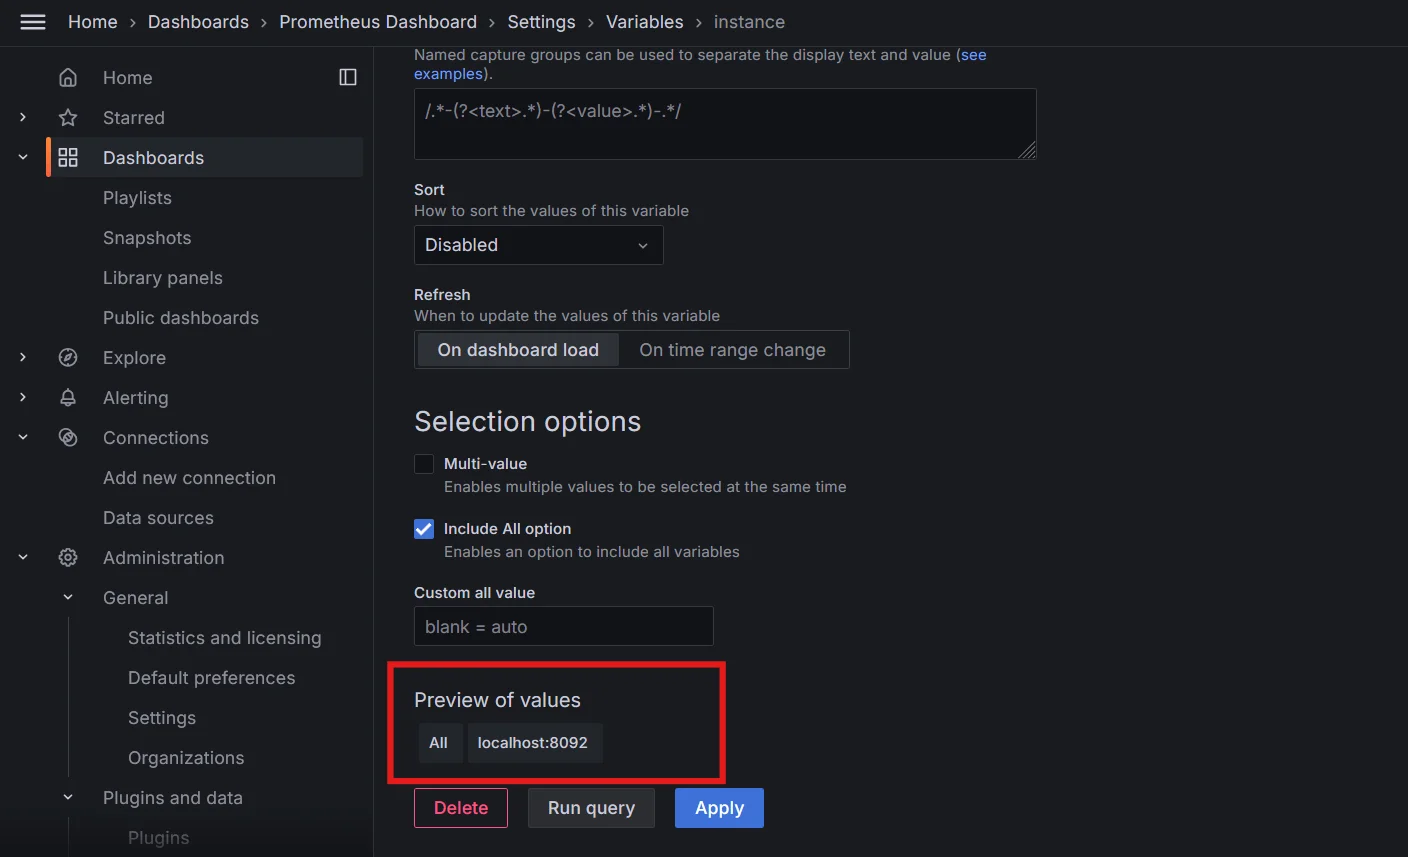
Task: Enable the Multi-value checkbox
Action: [x=424, y=464]
